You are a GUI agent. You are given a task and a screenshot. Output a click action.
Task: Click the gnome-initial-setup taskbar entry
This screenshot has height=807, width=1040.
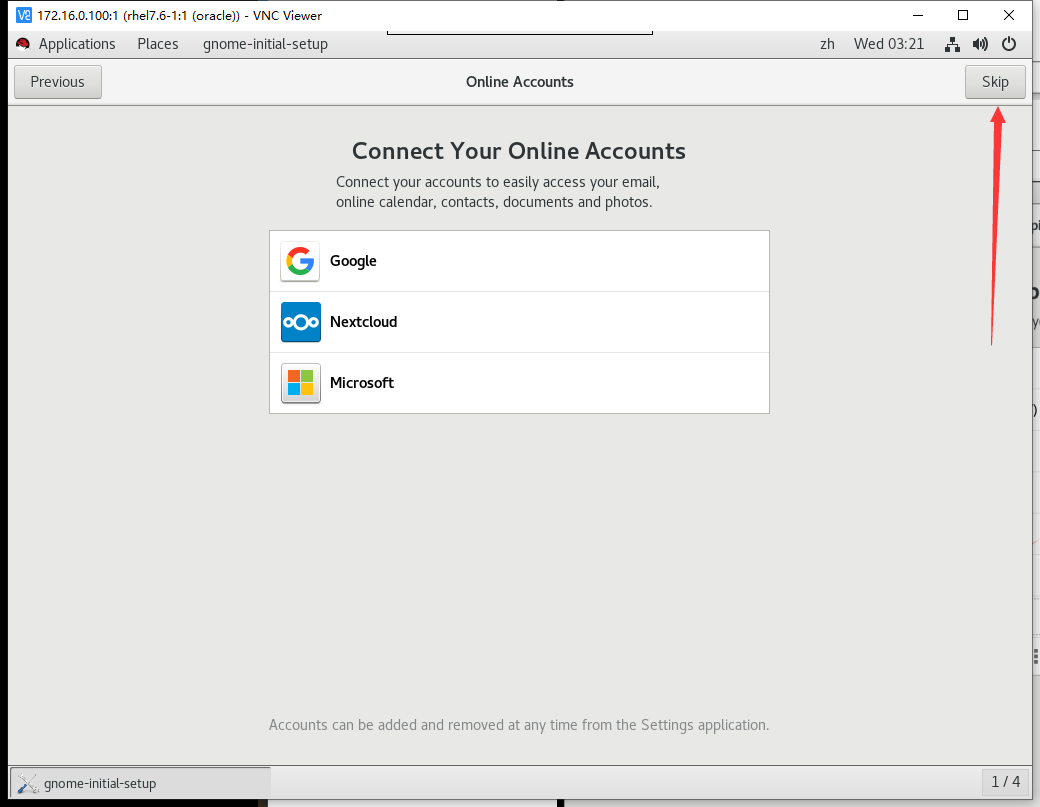click(x=140, y=783)
